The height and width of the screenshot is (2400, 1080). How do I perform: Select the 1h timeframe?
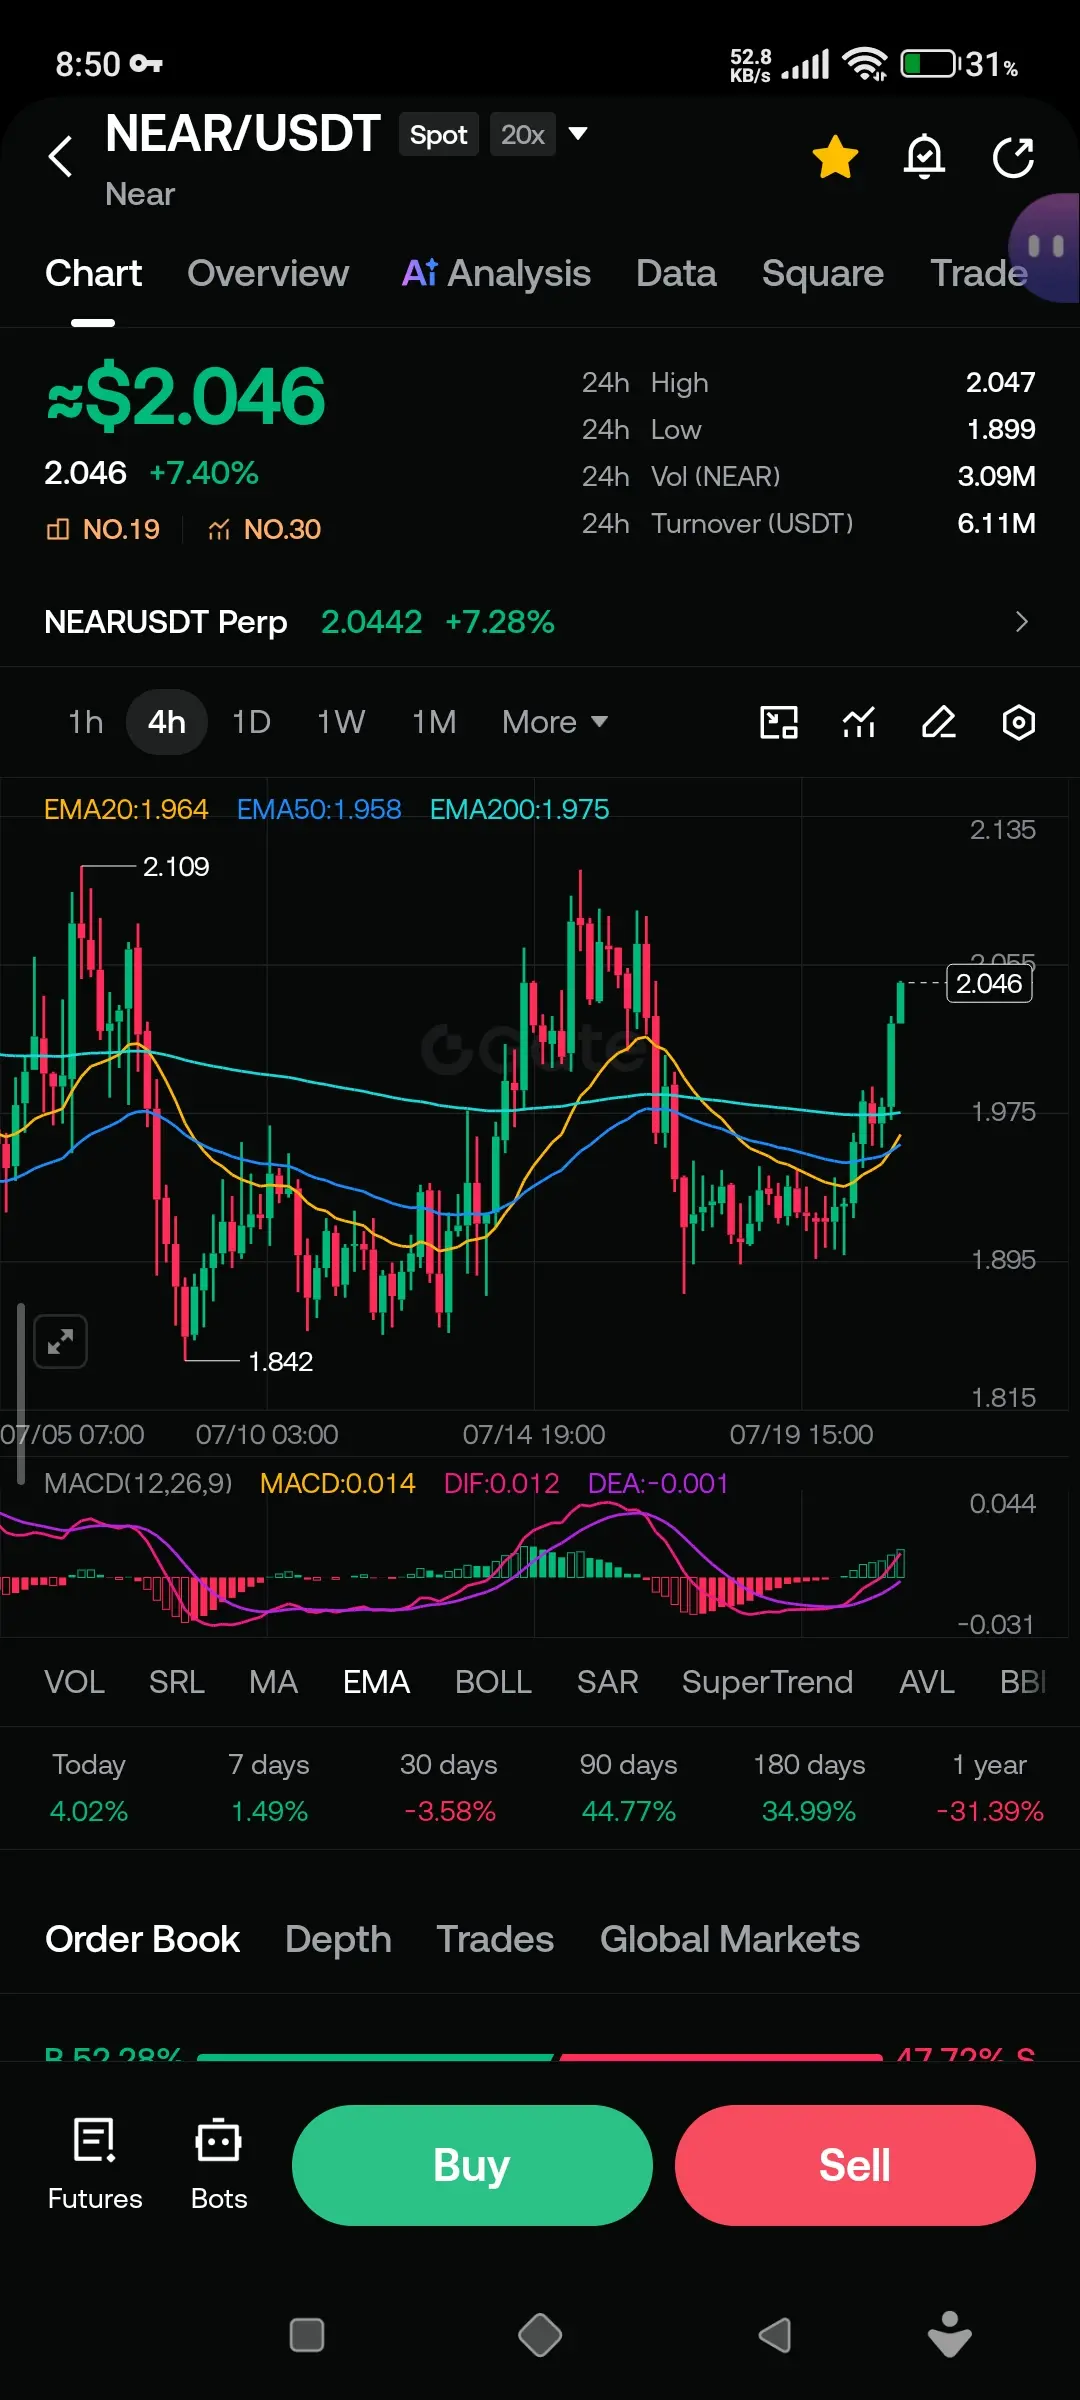tap(86, 722)
